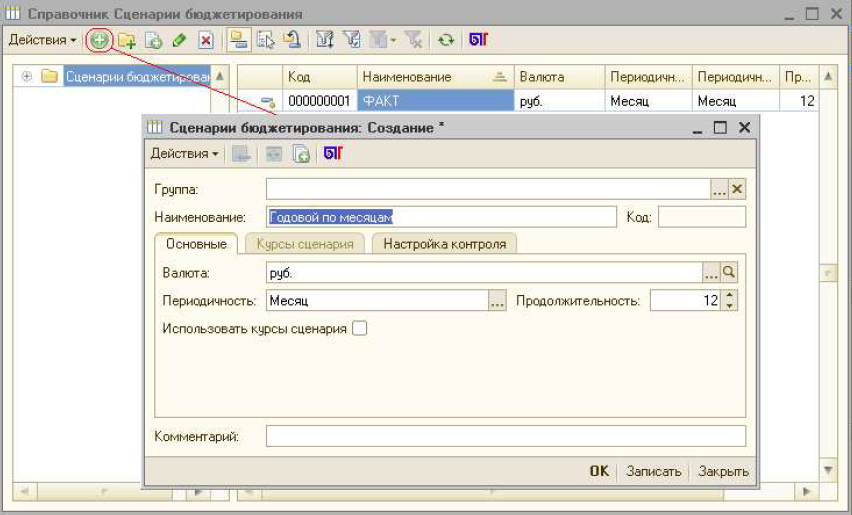Click the Edit pencil icon in toolbar
The width and height of the screenshot is (852, 515).
click(179, 40)
